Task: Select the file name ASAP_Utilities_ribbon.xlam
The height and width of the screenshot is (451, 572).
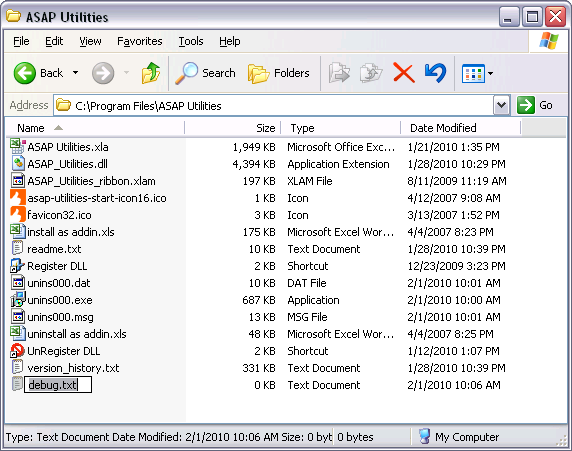Action: pos(92,181)
